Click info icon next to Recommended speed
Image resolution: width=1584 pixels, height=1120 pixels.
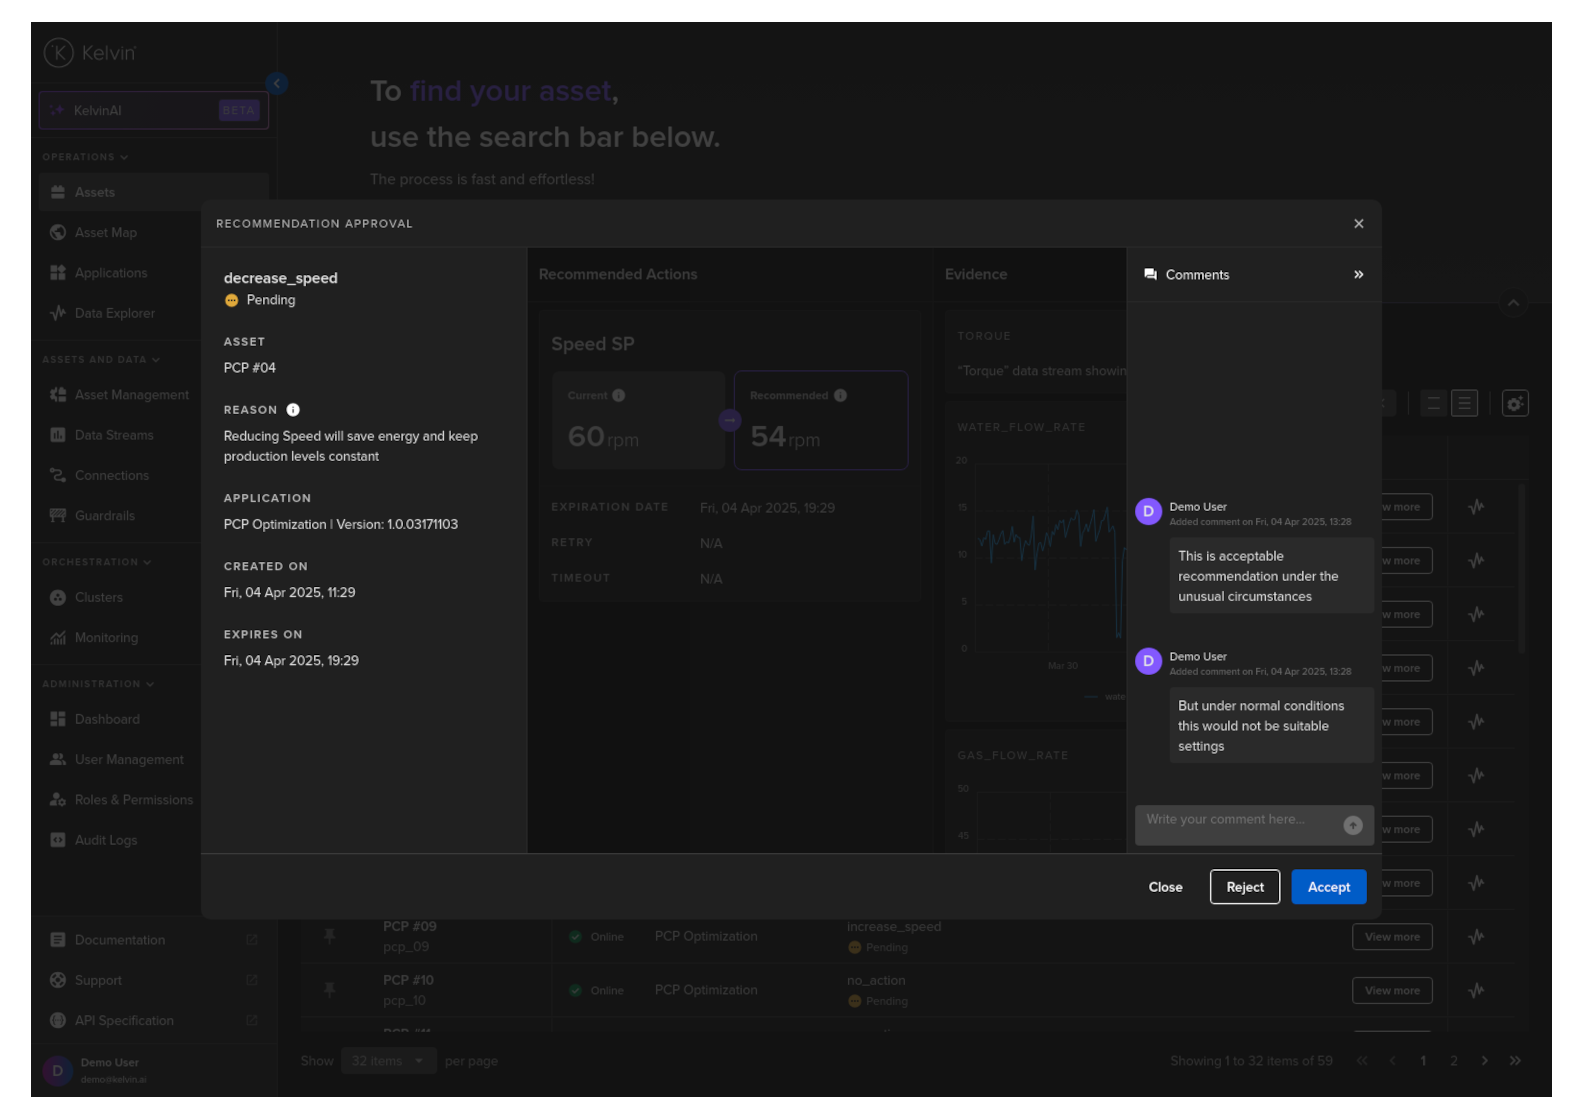click(841, 396)
